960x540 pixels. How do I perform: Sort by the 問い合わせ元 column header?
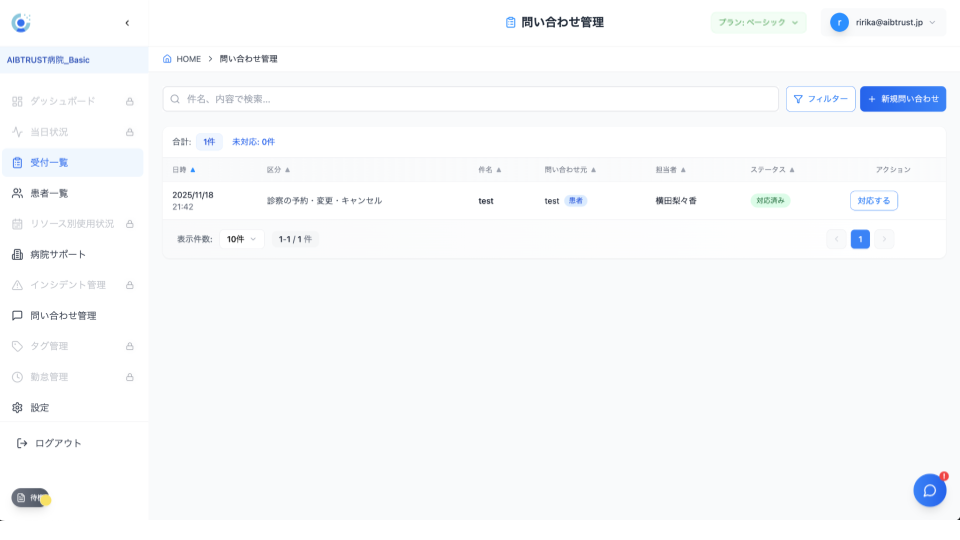coord(570,170)
